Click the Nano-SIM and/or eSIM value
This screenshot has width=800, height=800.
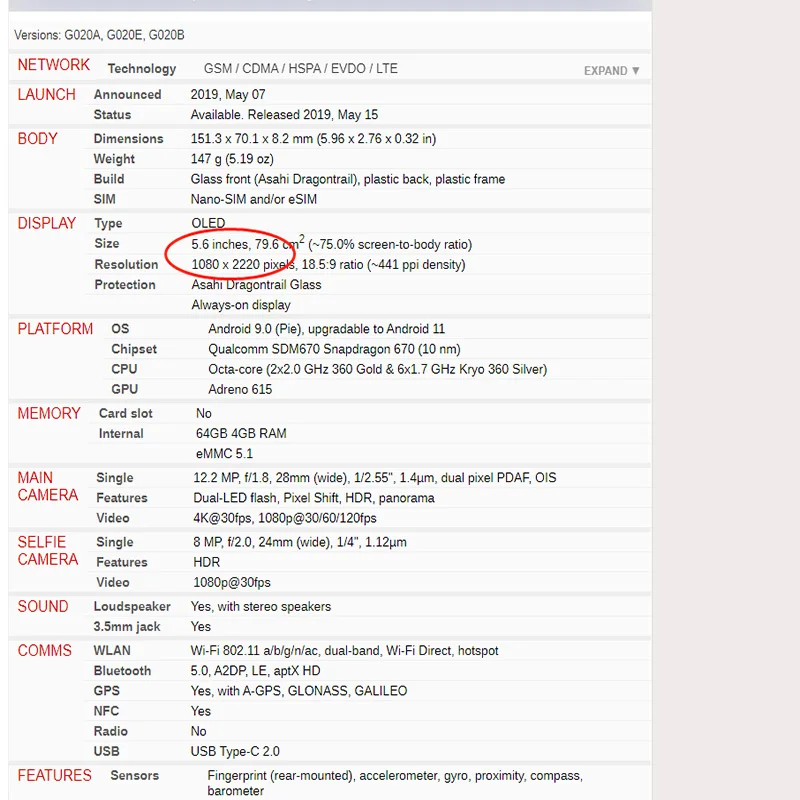pos(254,199)
